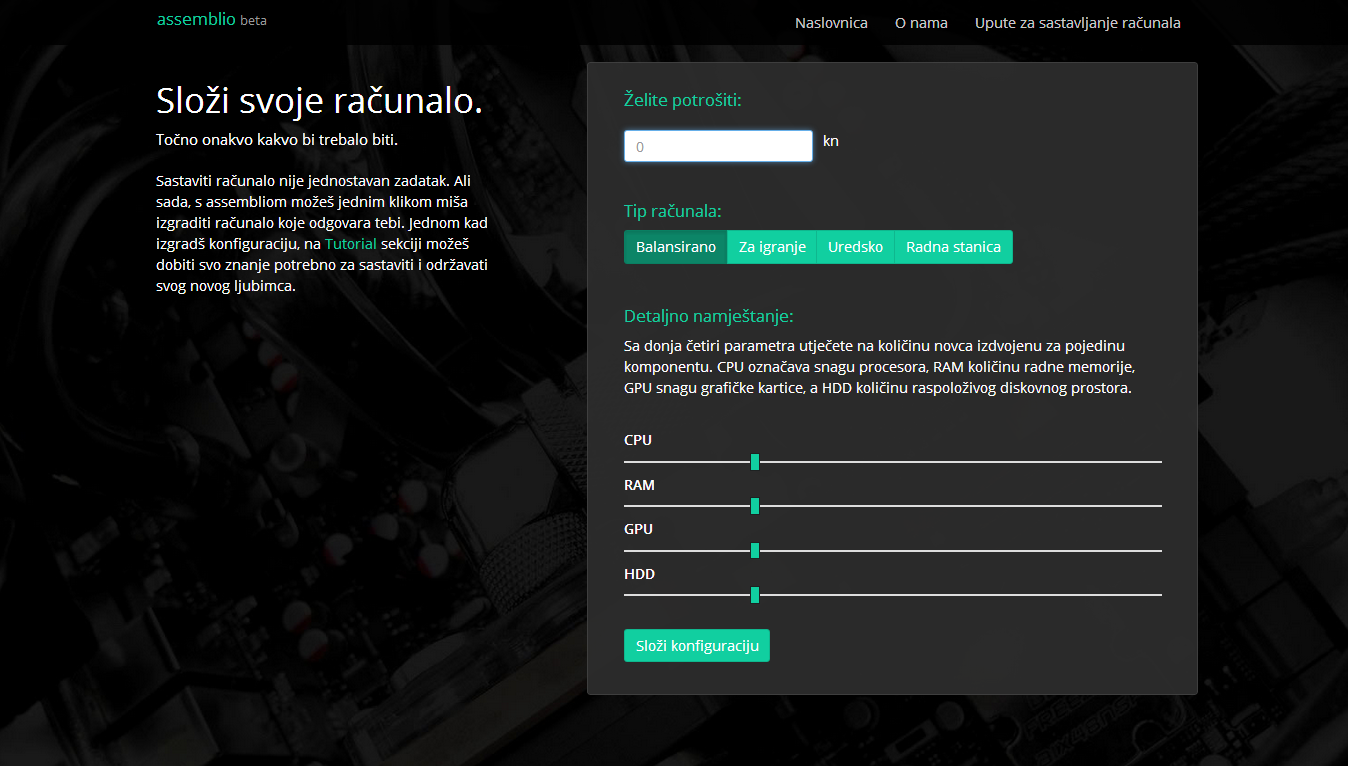This screenshot has width=1348, height=766.
Task: Open Upute za sastavljanje računala
Action: [x=1077, y=23]
